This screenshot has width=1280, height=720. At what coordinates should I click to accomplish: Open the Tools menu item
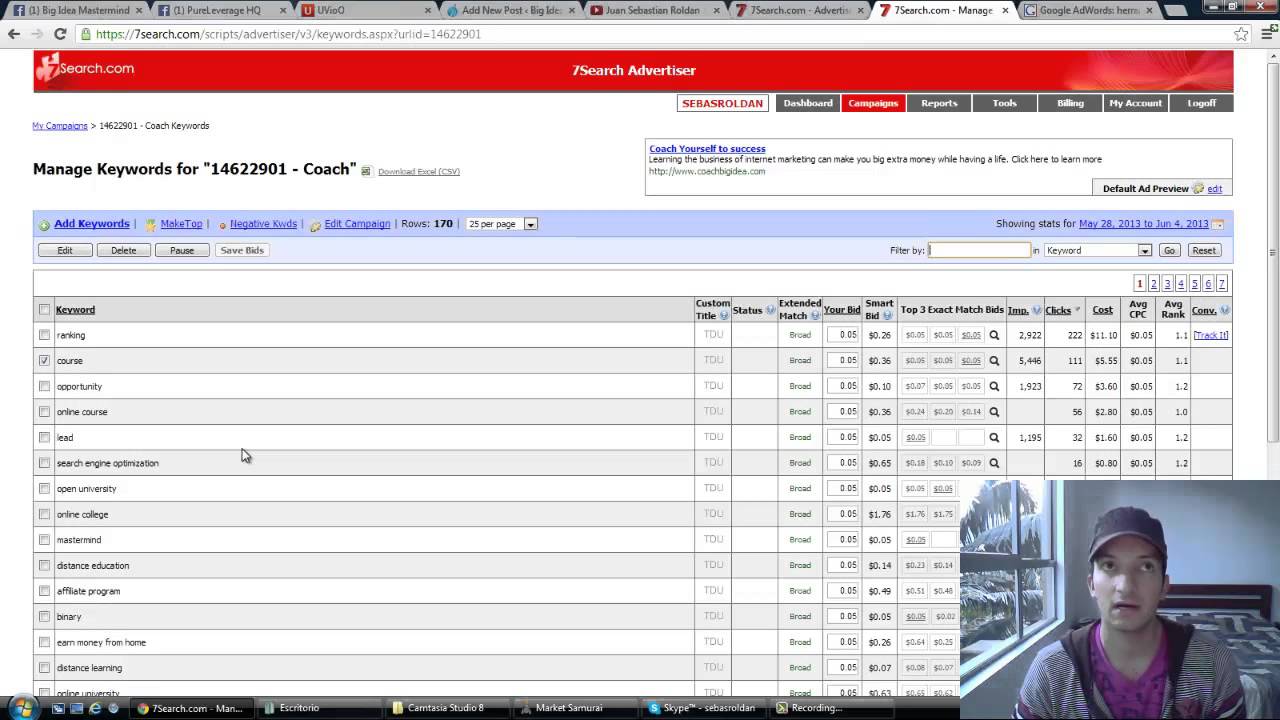1004,103
